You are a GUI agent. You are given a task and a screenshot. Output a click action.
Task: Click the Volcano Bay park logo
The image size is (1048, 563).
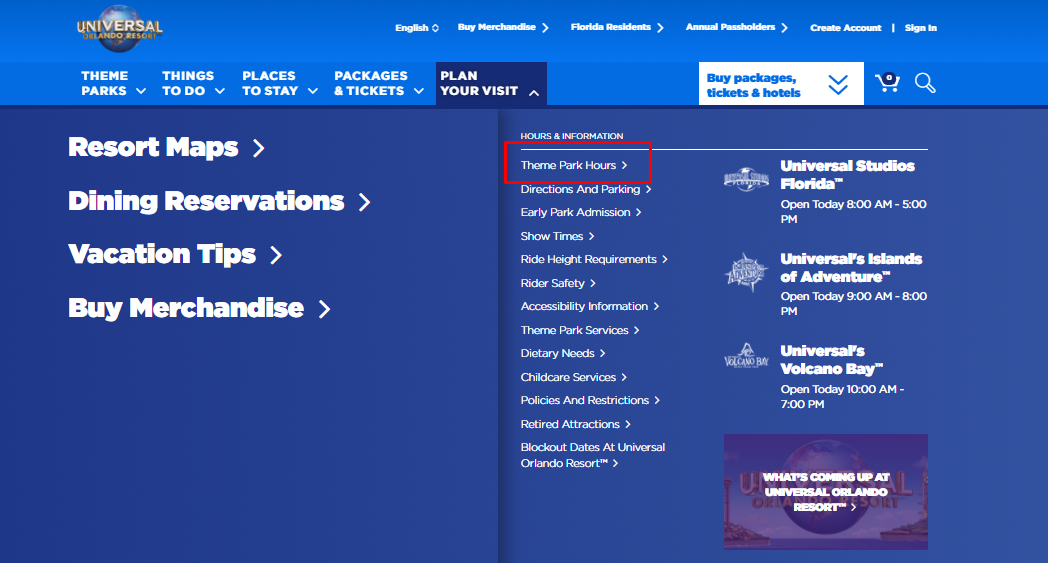click(x=748, y=358)
